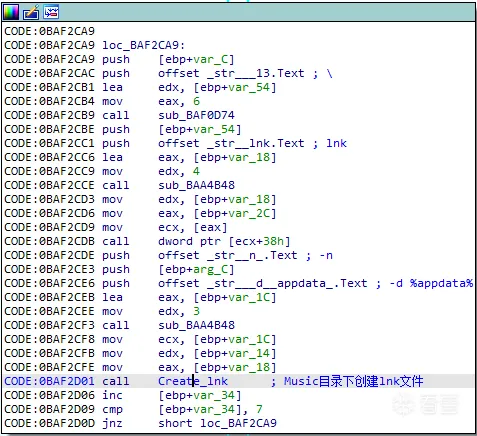Screen dimensions: 477x436
Task: Select the cmp [ebp+var_34], 7 line
Action: pyautogui.click(x=182, y=409)
